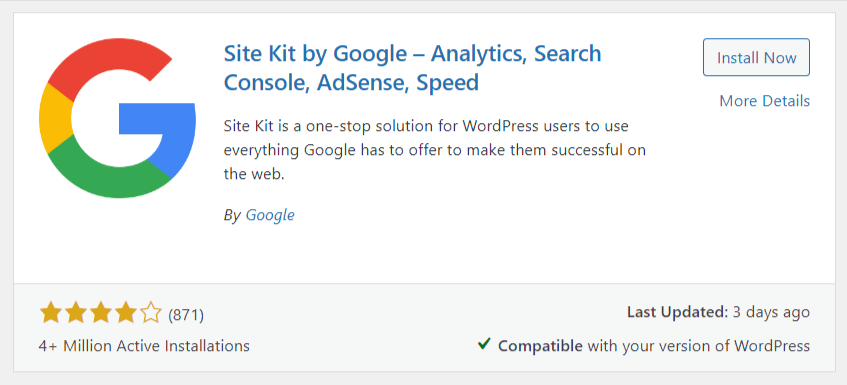Click the Compatible with your version text

click(654, 346)
